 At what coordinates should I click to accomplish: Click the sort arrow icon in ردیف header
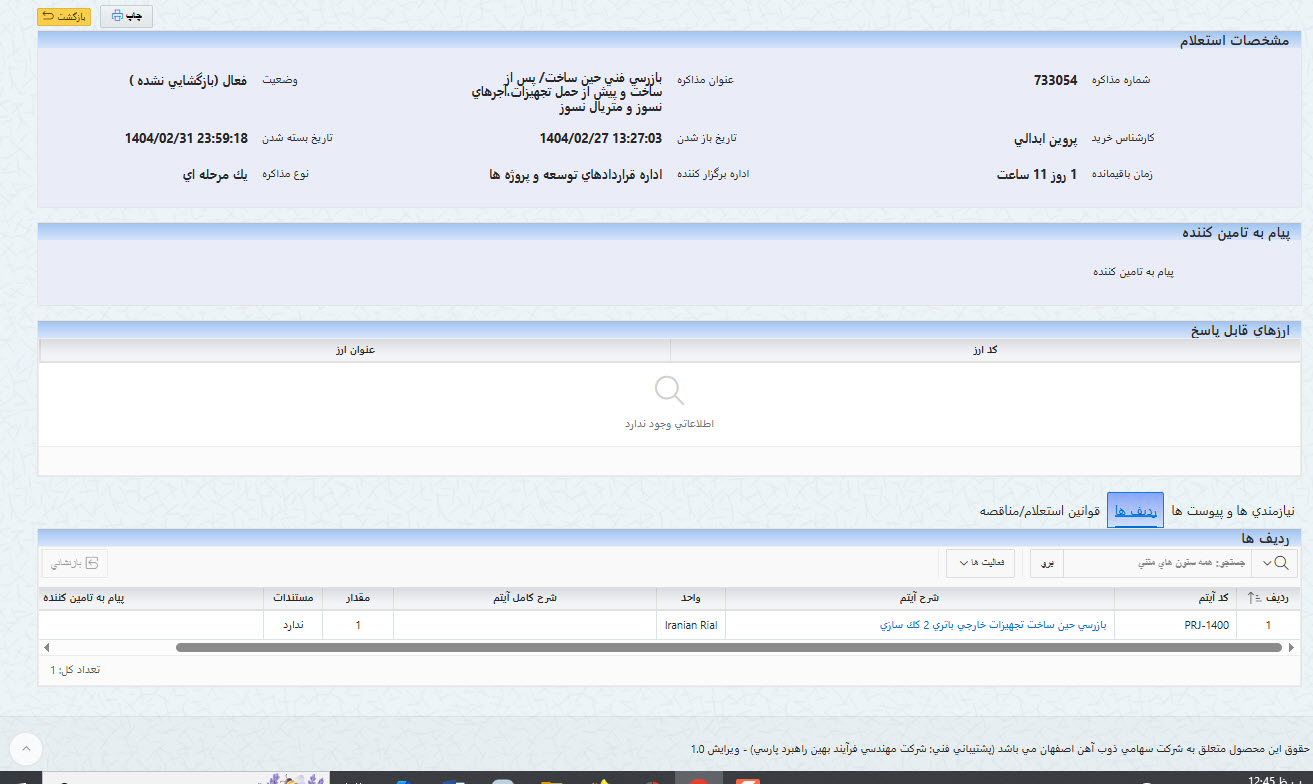coord(1255,598)
